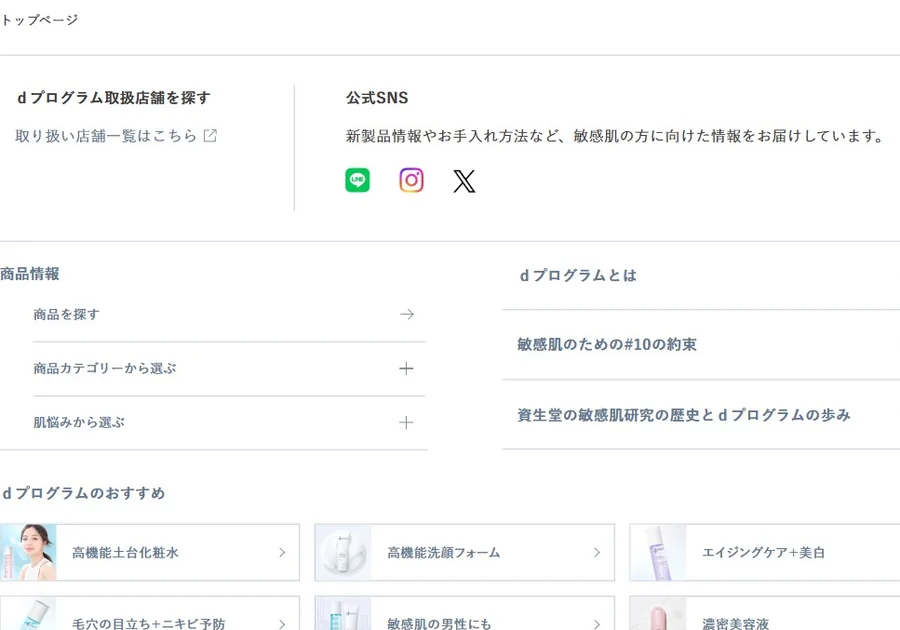900x630 pixels.
Task: Click 商品カテゴリーから選ぶ label text
Action: pos(104,368)
